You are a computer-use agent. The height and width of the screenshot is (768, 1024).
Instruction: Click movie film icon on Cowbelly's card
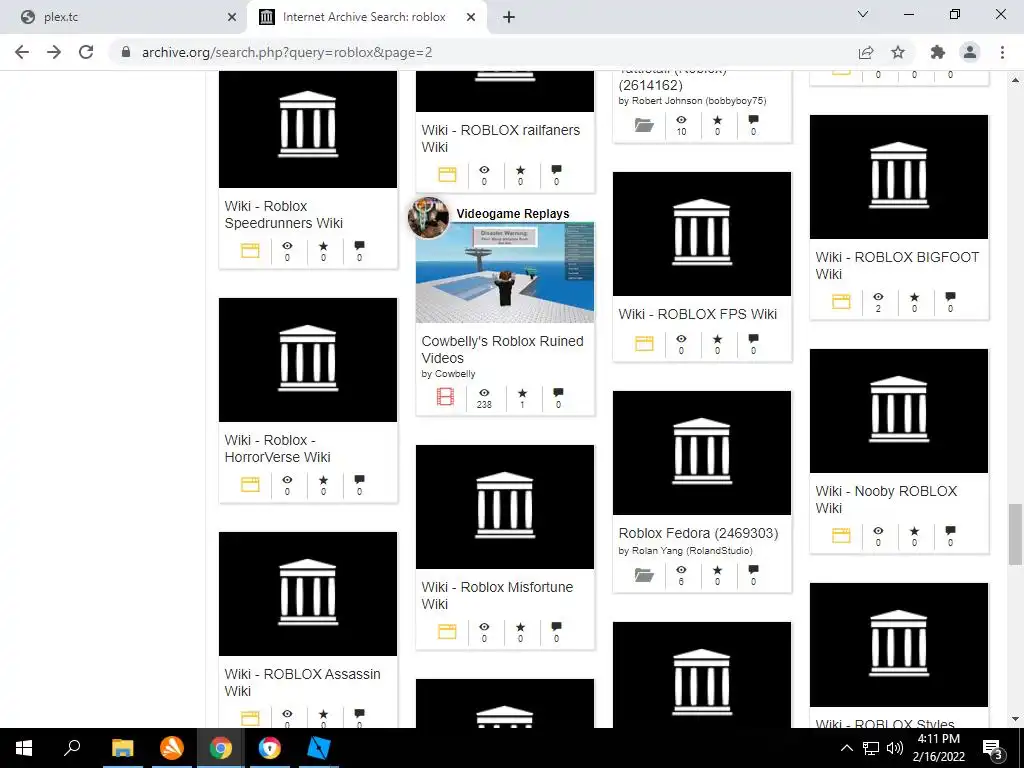pyautogui.click(x=445, y=396)
